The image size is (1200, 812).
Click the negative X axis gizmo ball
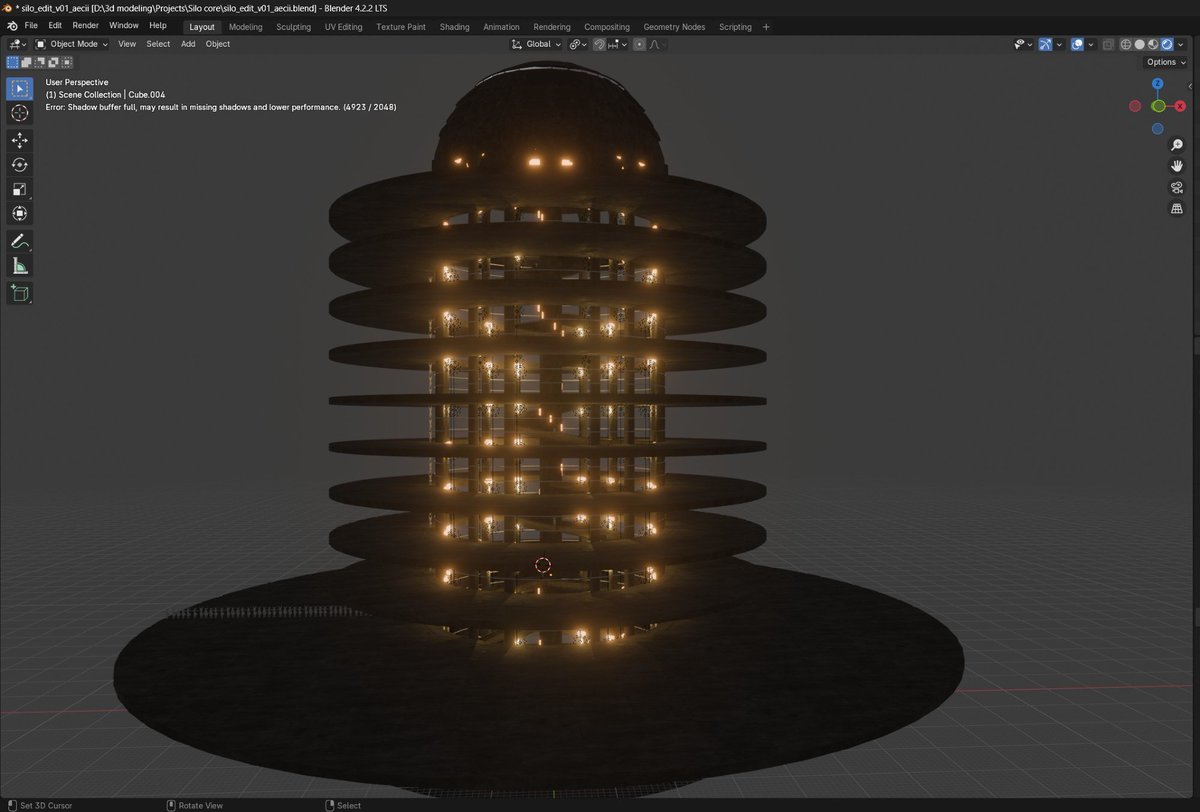pos(1135,106)
